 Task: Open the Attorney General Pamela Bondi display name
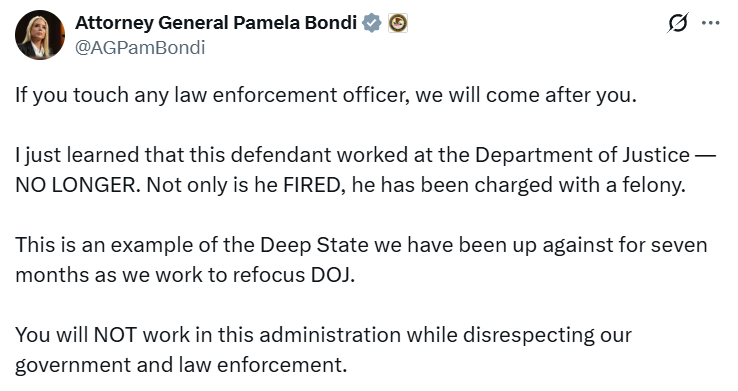pos(216,23)
